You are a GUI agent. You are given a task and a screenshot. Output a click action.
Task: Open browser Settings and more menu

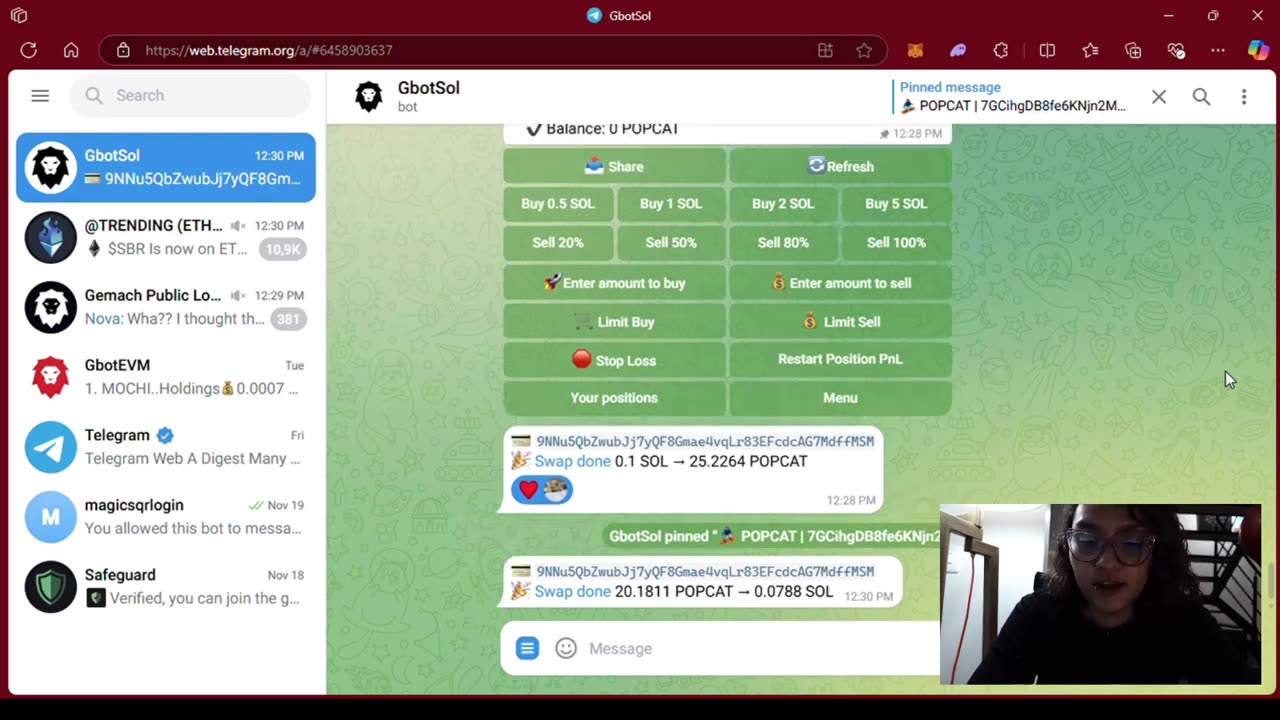(1217, 50)
